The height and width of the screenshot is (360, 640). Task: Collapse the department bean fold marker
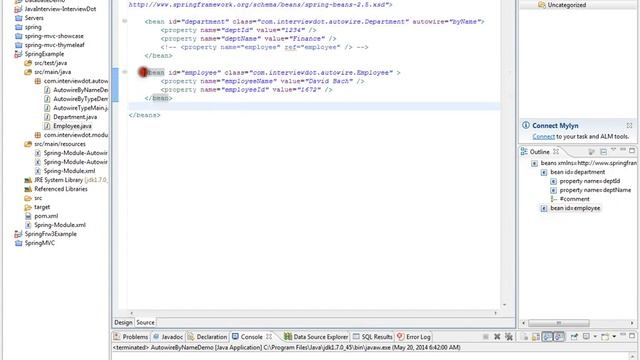point(125,21)
